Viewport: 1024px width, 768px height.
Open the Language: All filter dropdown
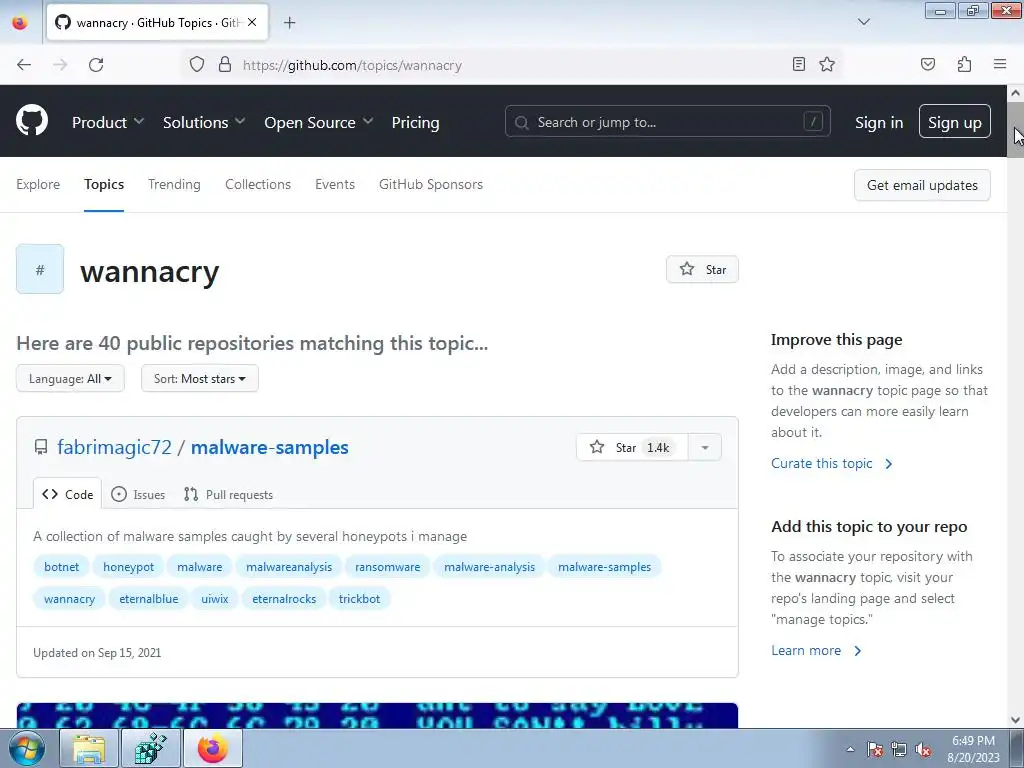point(70,379)
